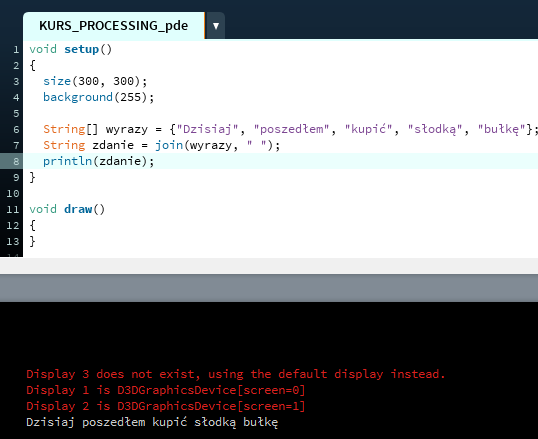Click the empty line 10 in editor

coord(280,193)
